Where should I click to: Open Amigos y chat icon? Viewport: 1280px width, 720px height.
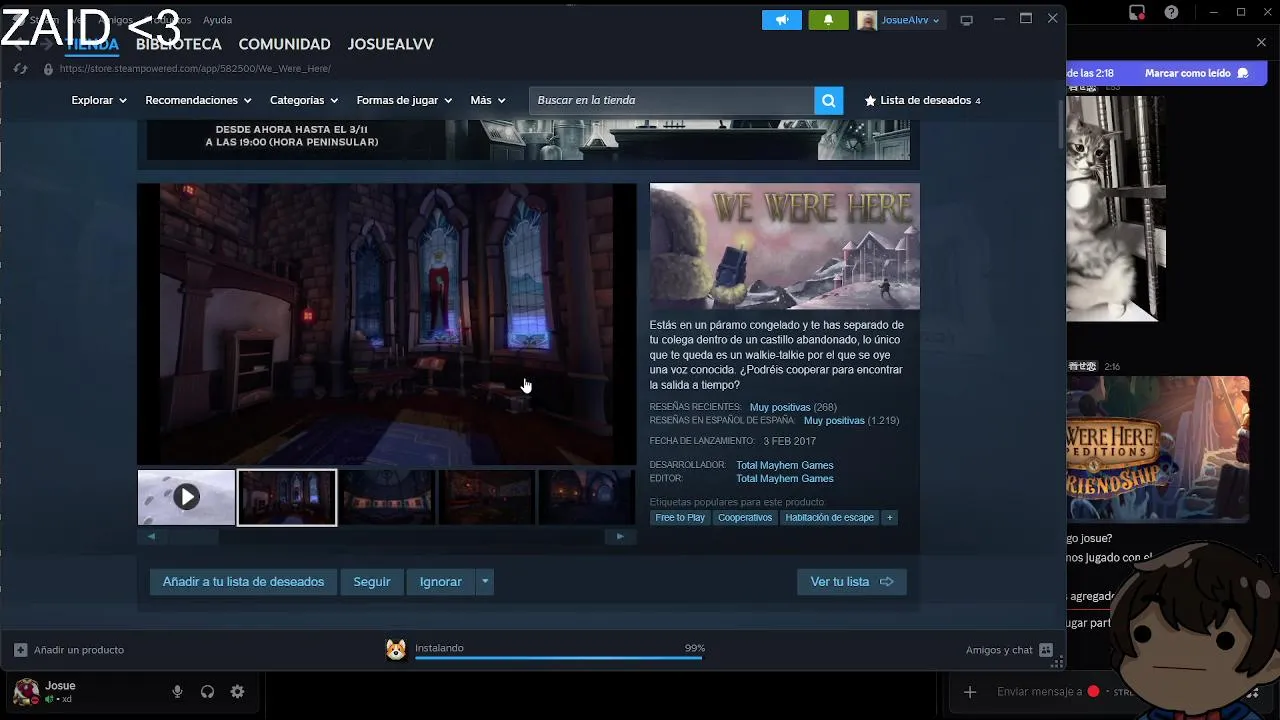pyautogui.click(x=1046, y=650)
